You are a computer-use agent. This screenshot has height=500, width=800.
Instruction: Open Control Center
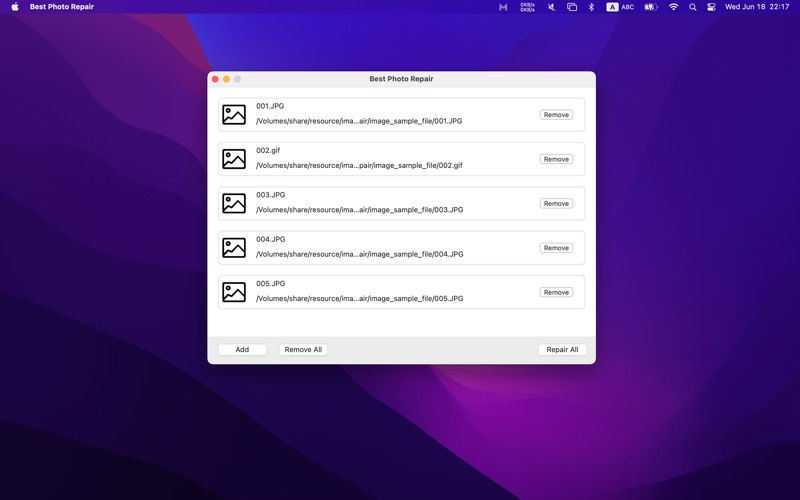point(711,7)
